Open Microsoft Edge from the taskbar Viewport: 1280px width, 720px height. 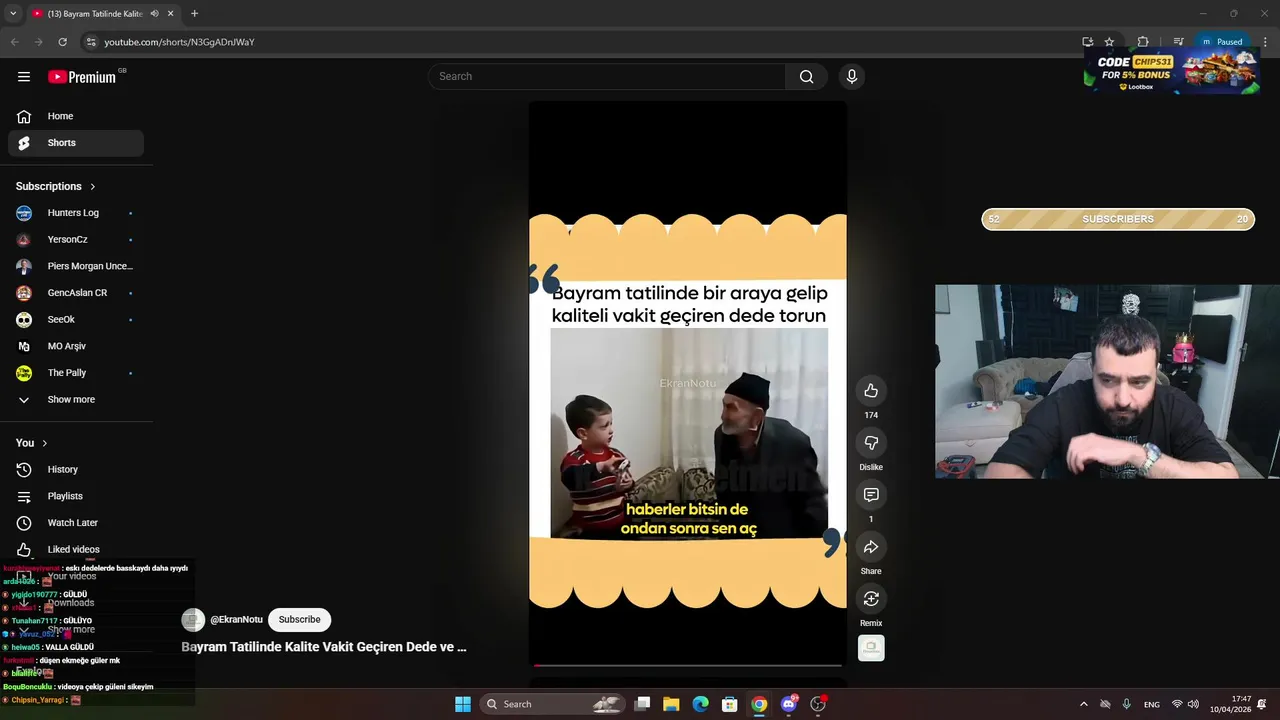pyautogui.click(x=700, y=704)
